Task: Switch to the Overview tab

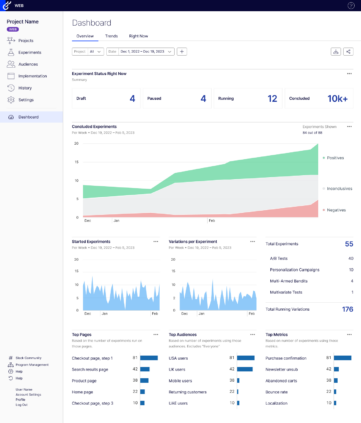Action: pos(85,36)
